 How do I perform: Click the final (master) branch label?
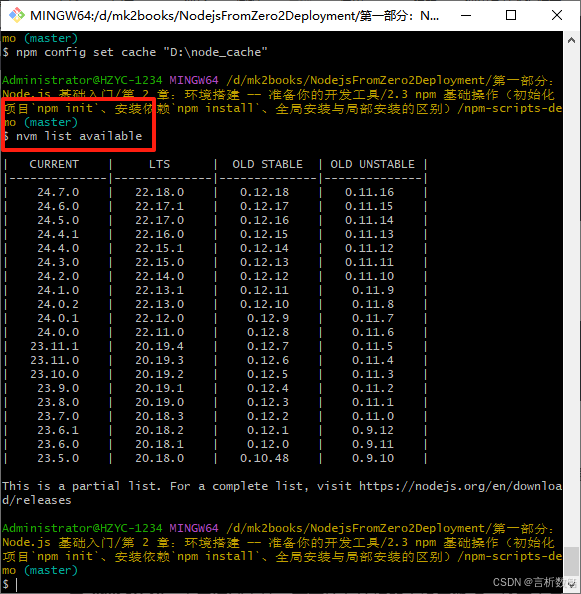pyautogui.click(x=51, y=570)
